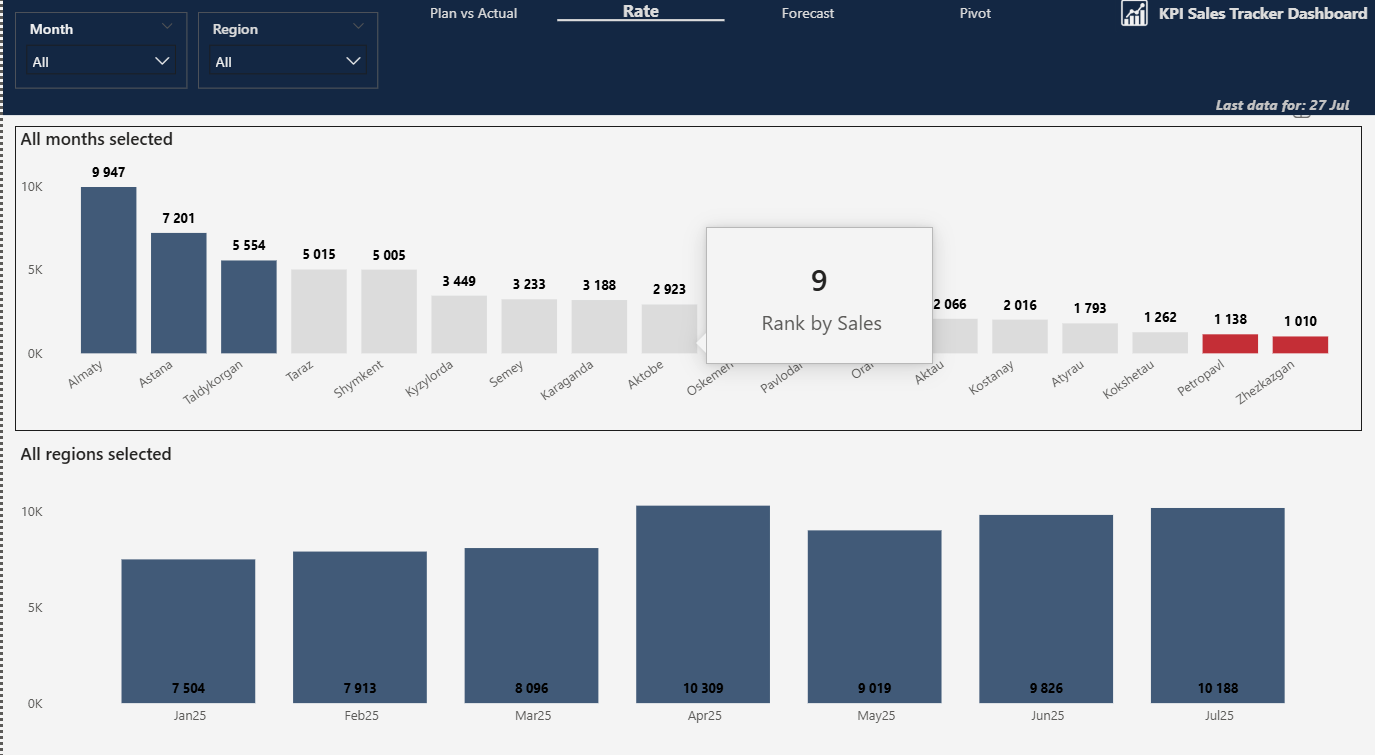Select the Jul25 bar showing 10 188
This screenshot has height=755, width=1375.
click(x=1217, y=605)
